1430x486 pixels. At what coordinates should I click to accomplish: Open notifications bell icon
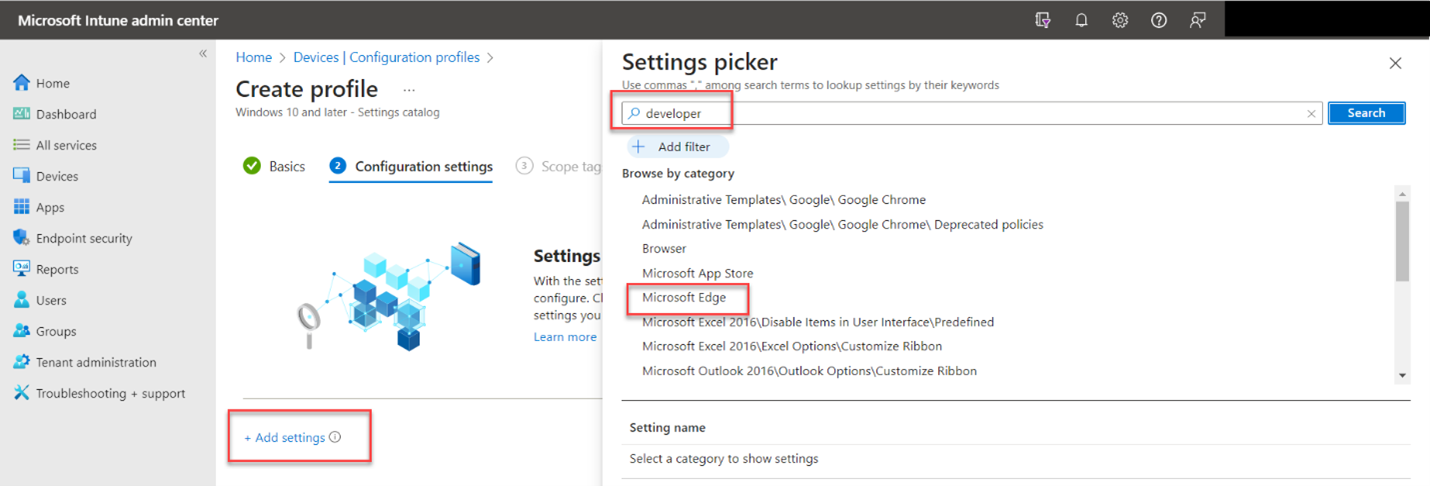[1081, 20]
